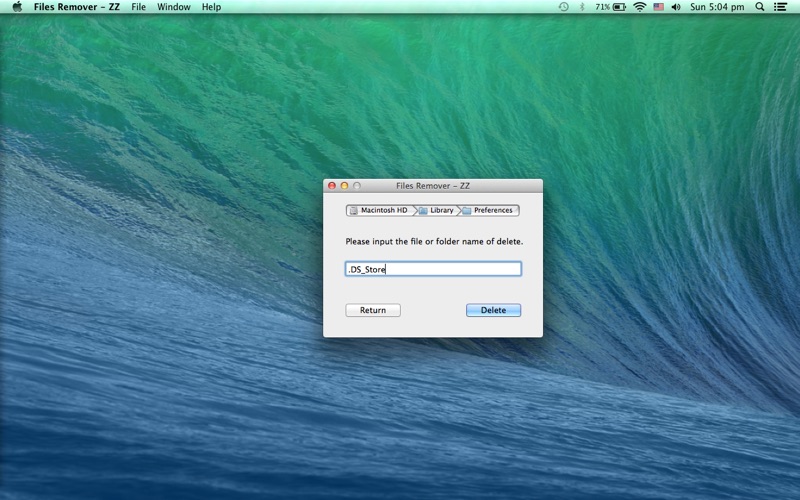Open Spotlight search magnifier
Viewport: 800px width, 500px height.
pos(760,7)
